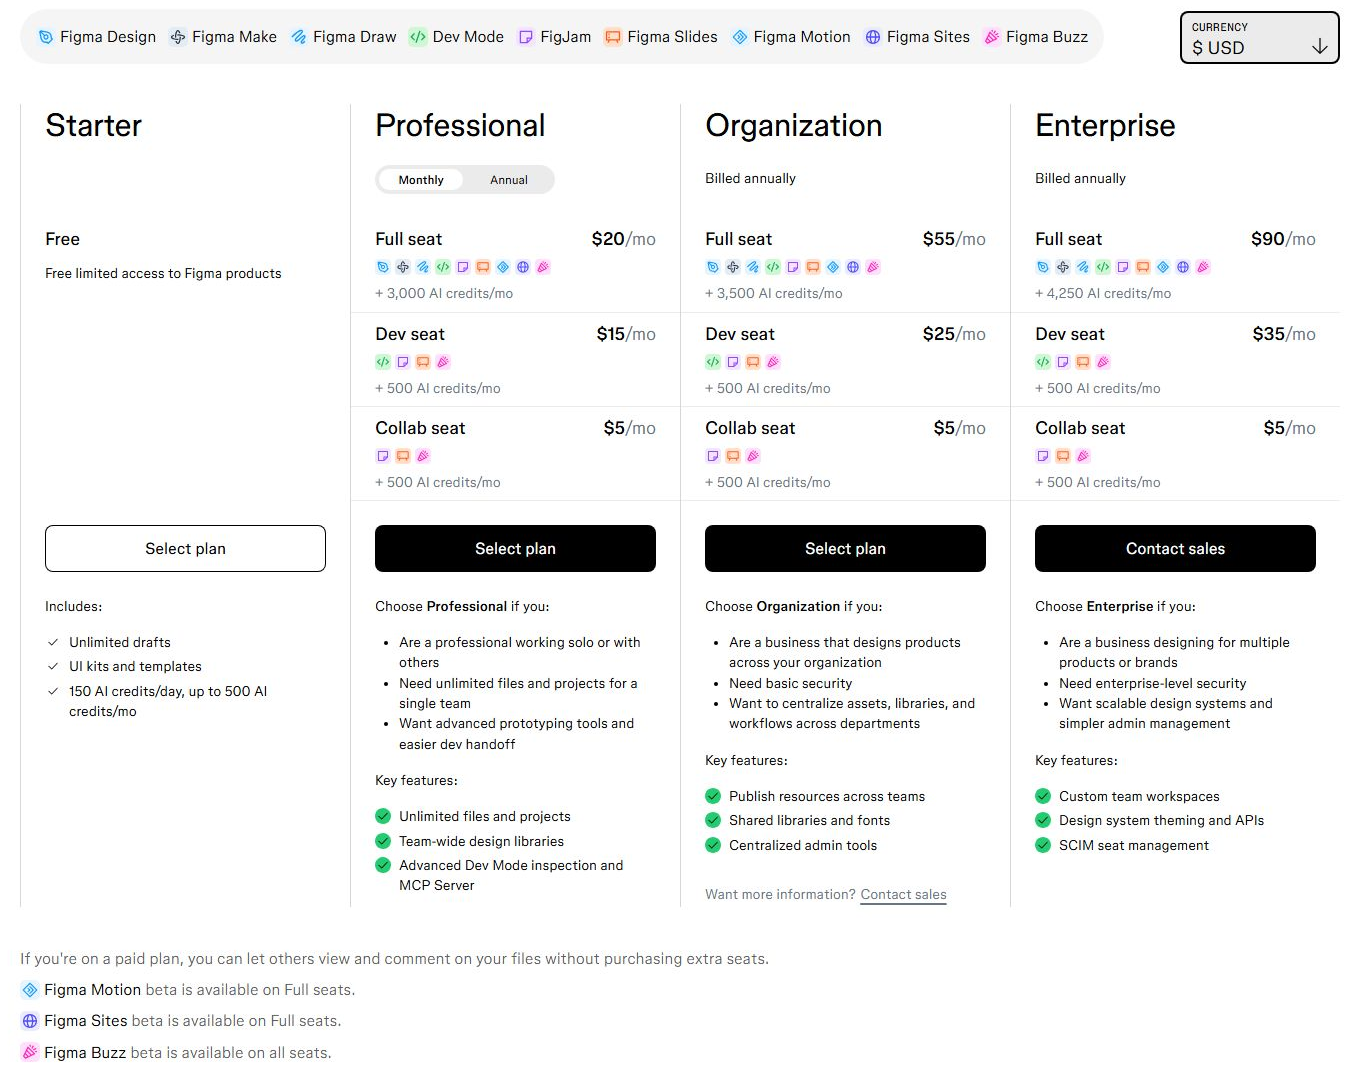The image size is (1360, 1075).
Task: Click Figma Sites globe icon in Professional Full seat
Action: coord(523,267)
